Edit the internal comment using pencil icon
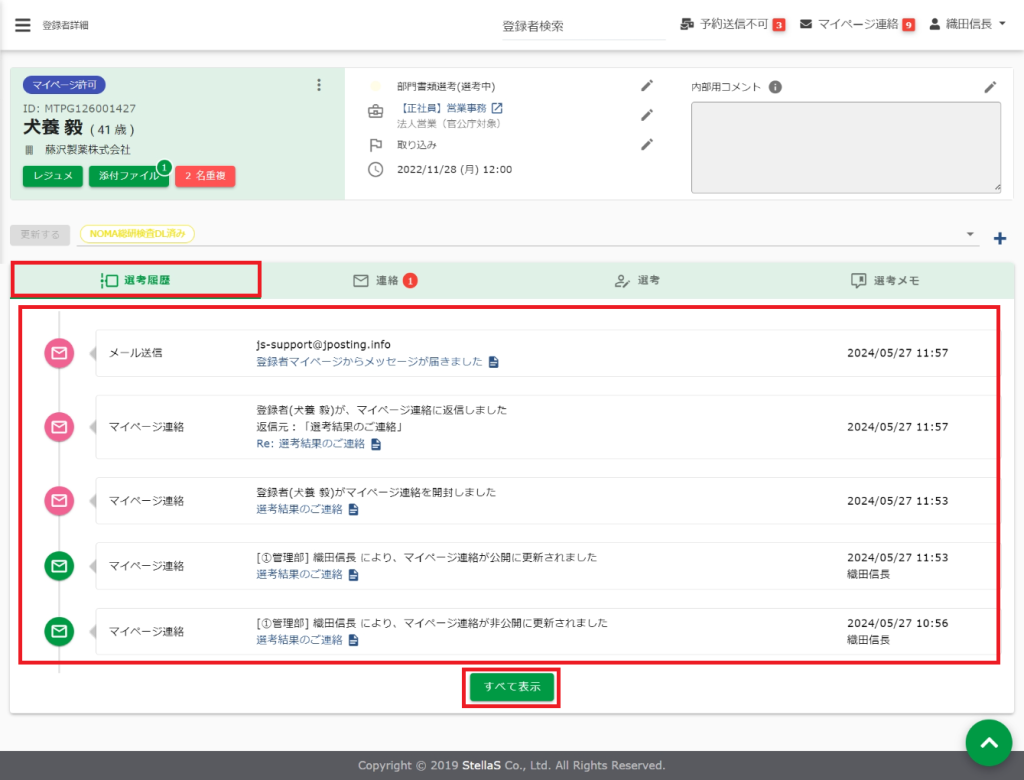Screen dimensions: 1024x780 [x=990, y=87]
